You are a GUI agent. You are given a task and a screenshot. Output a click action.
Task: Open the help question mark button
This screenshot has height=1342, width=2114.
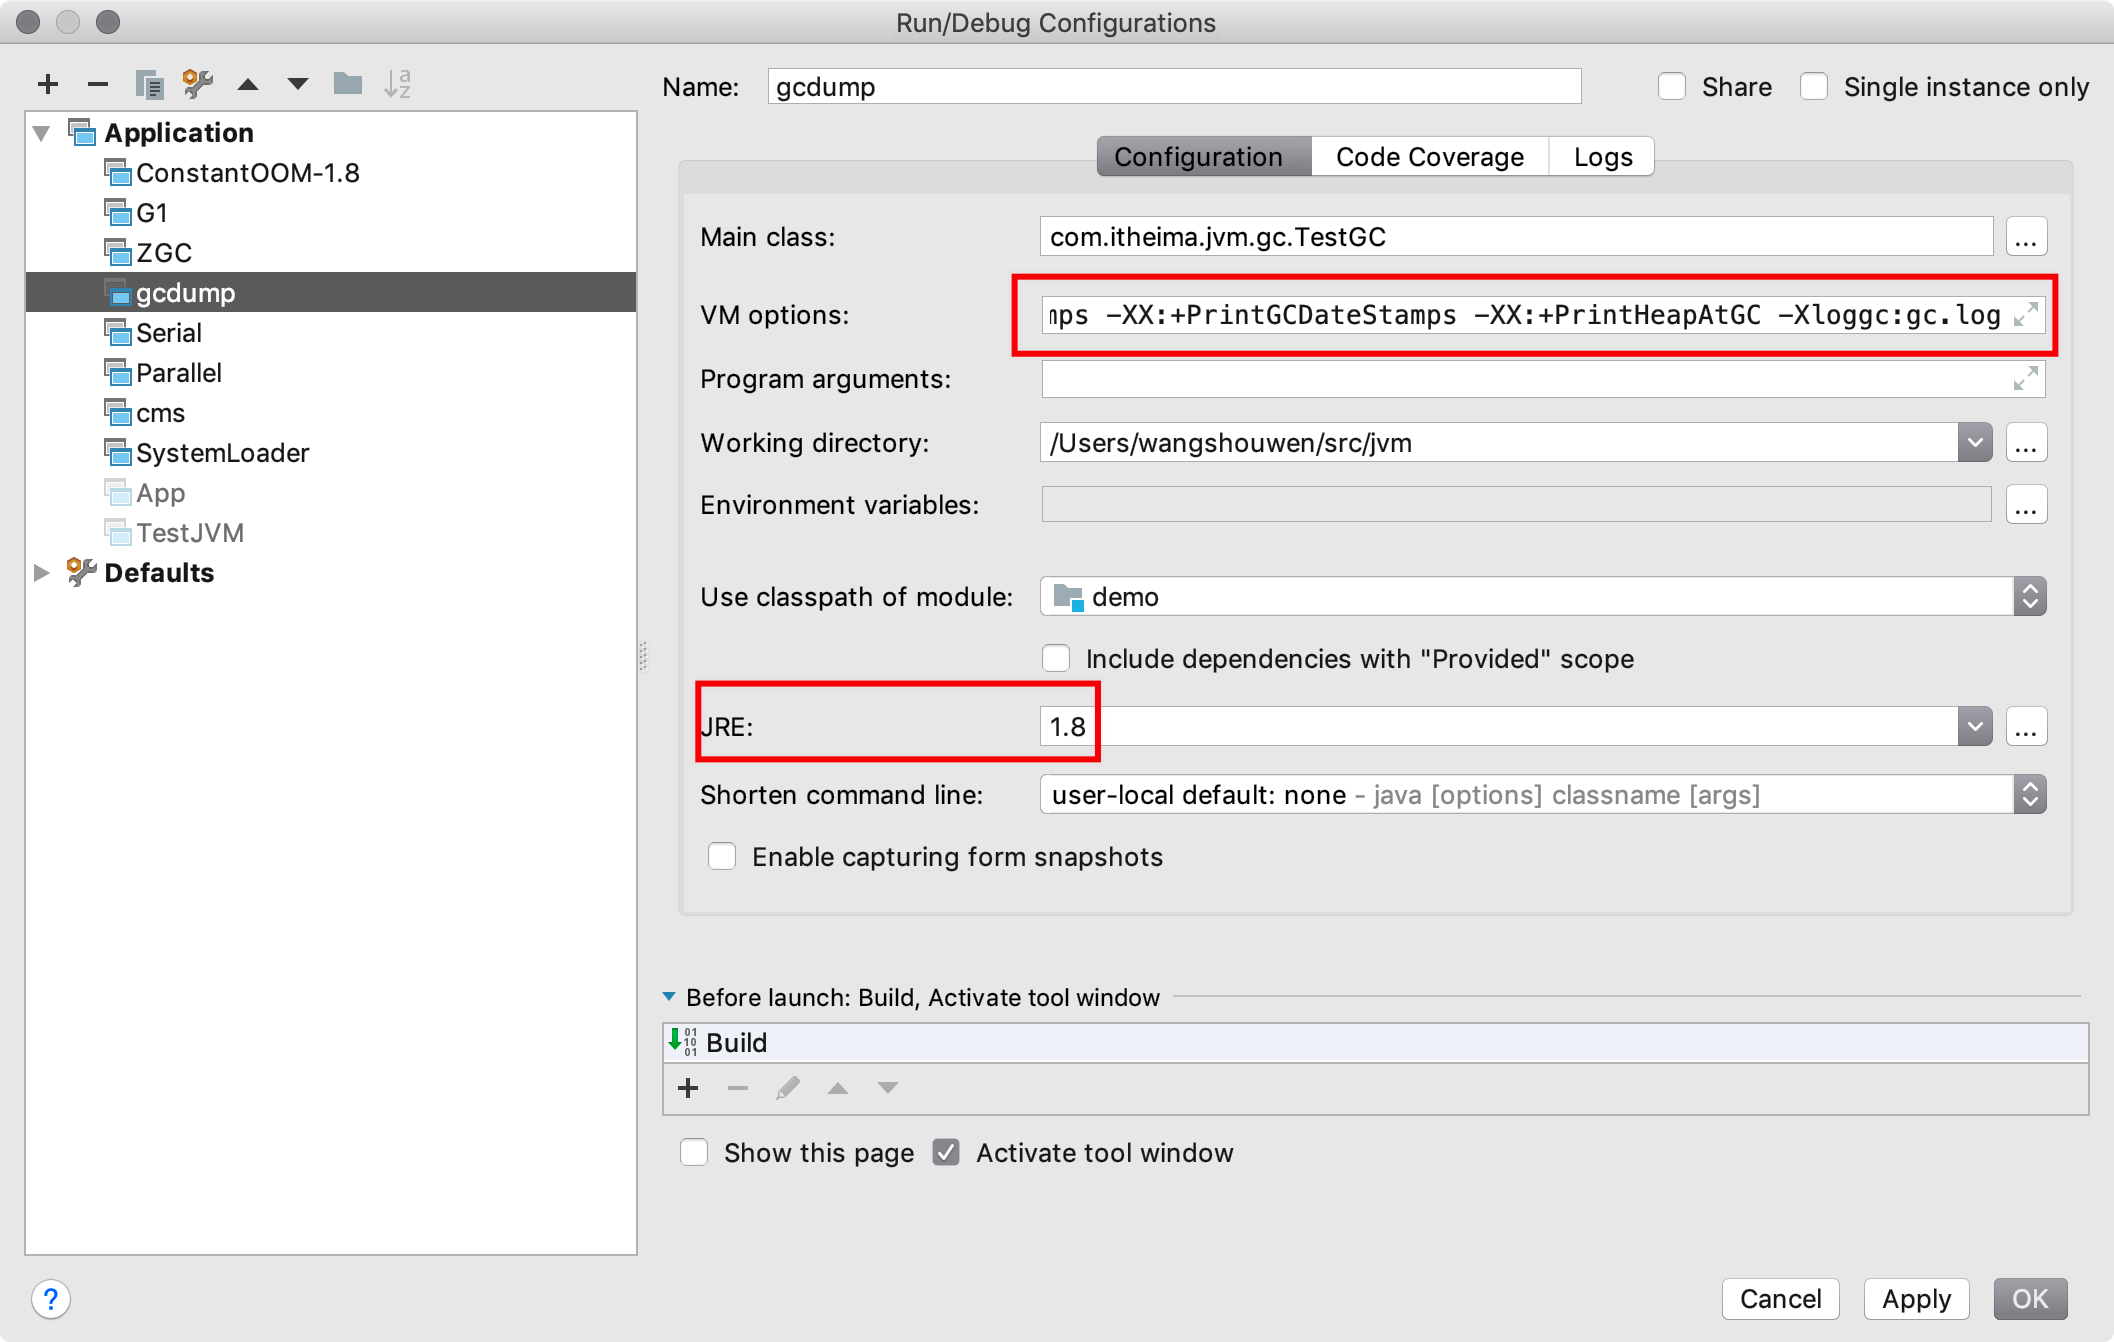[x=51, y=1299]
